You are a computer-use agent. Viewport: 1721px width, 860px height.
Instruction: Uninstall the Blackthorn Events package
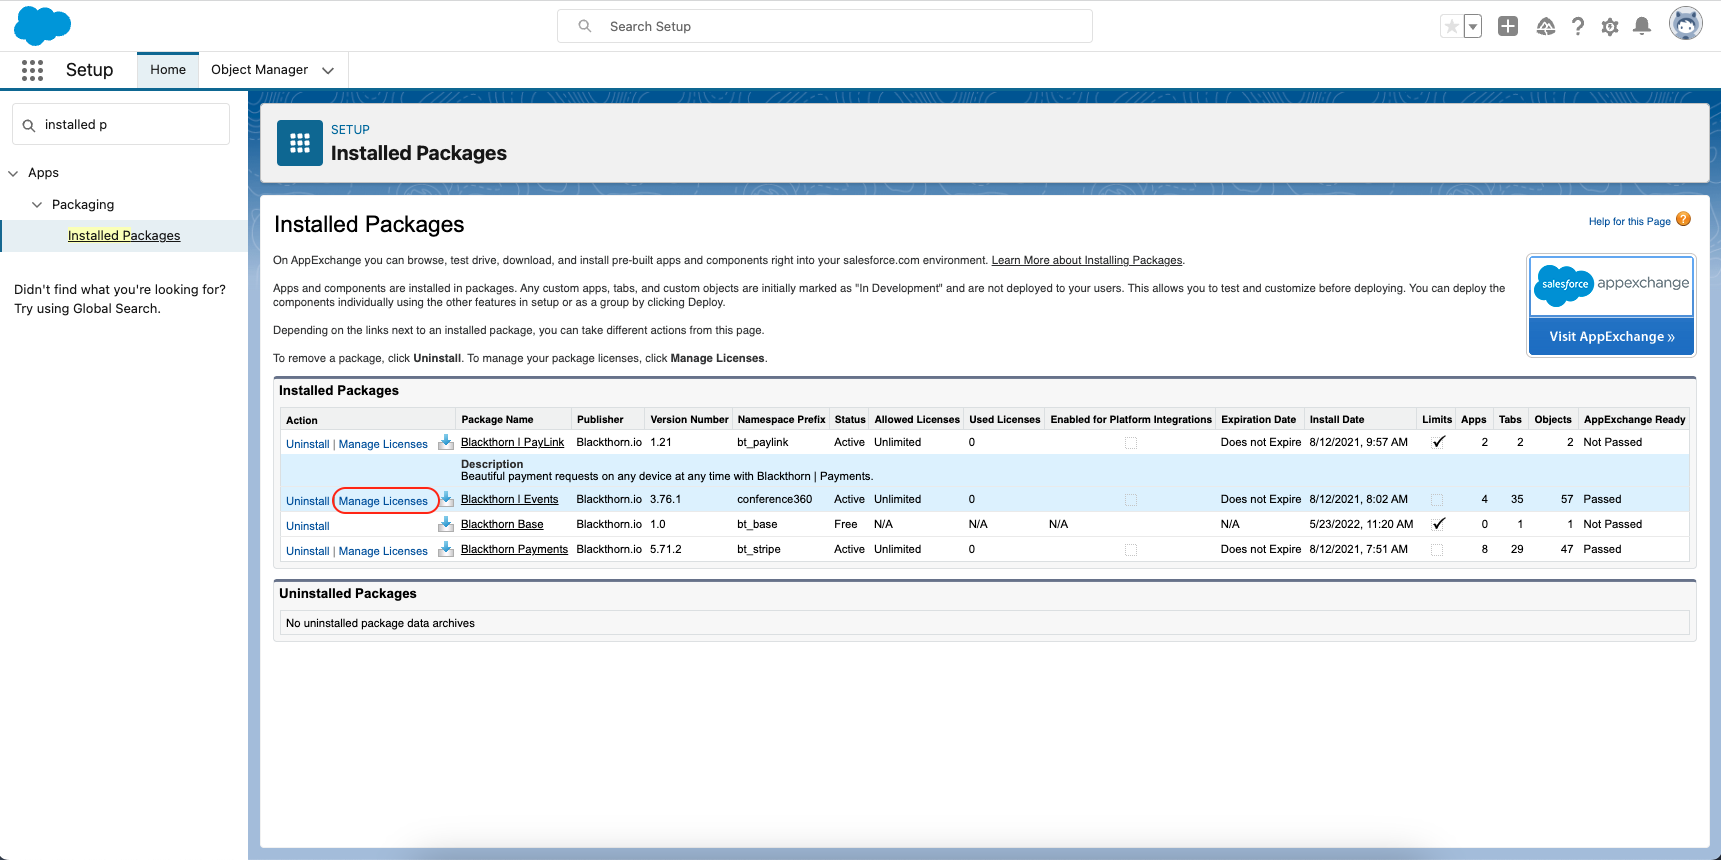[x=307, y=501]
